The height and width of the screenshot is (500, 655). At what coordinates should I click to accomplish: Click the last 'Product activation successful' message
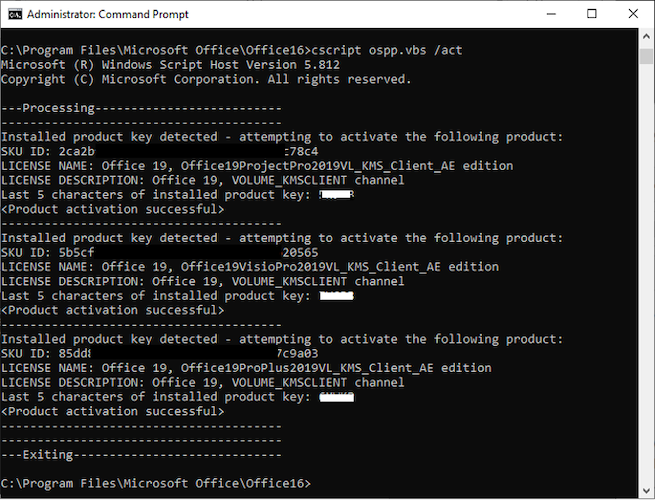[112, 411]
